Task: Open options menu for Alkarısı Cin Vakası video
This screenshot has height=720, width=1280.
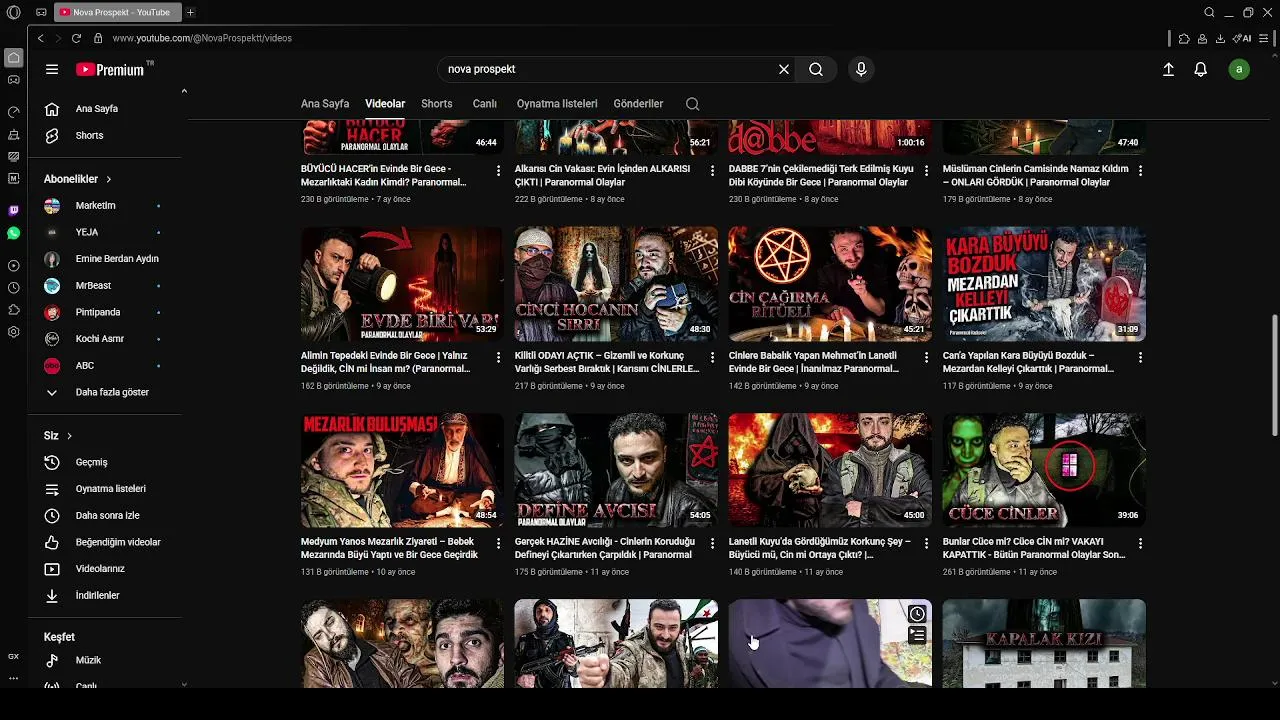Action: [x=712, y=171]
